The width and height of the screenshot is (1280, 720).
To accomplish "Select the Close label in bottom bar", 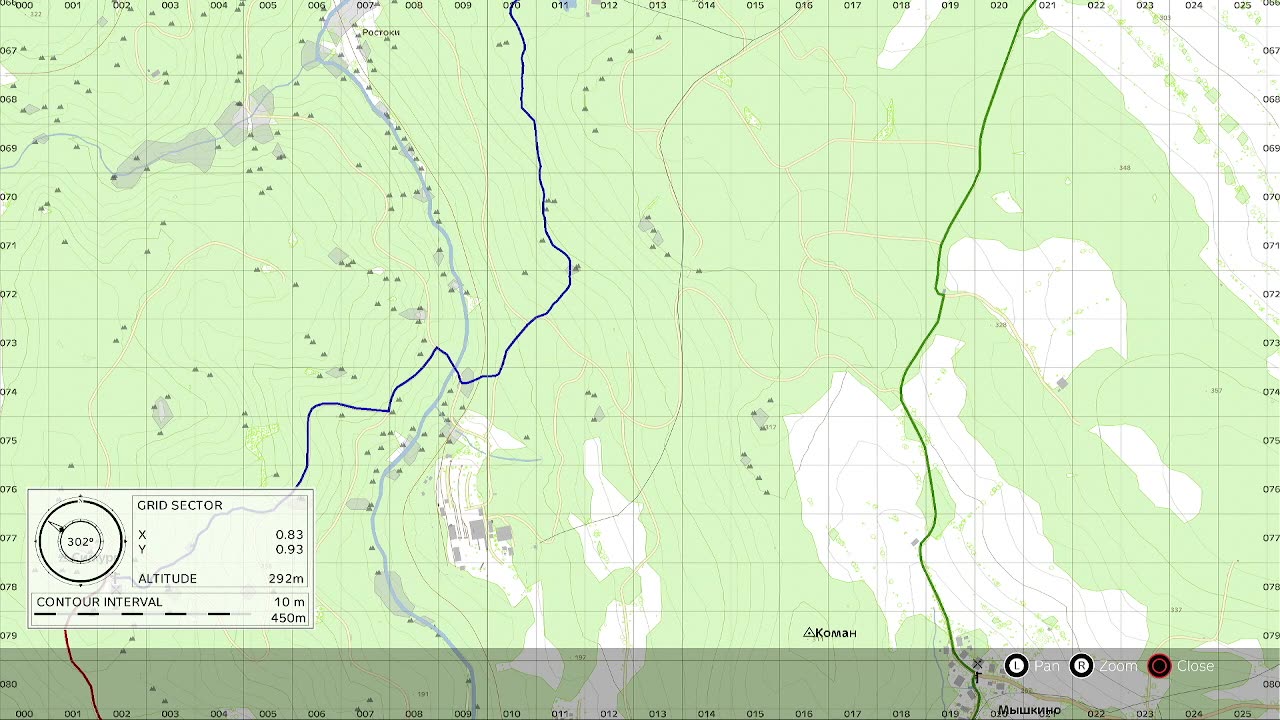I will tap(1195, 666).
